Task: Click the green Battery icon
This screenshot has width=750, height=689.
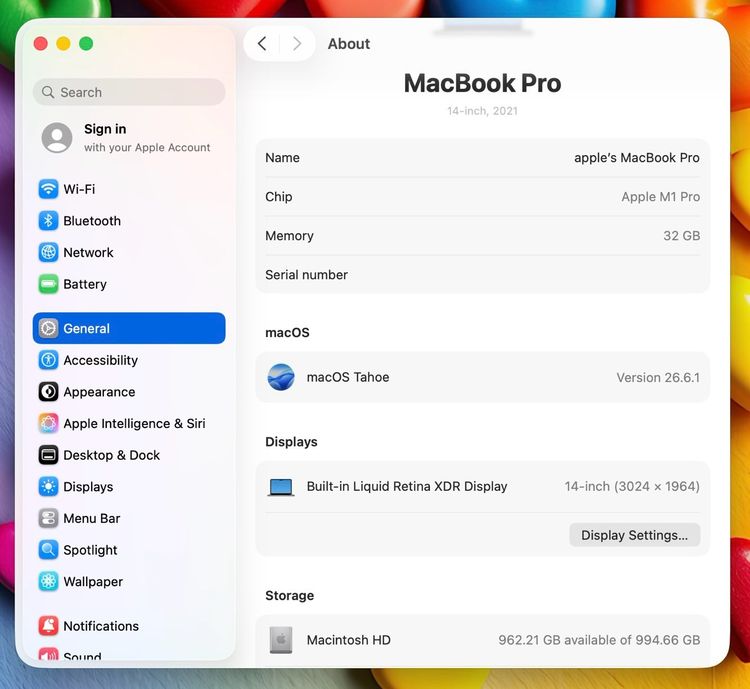Action: click(x=48, y=284)
